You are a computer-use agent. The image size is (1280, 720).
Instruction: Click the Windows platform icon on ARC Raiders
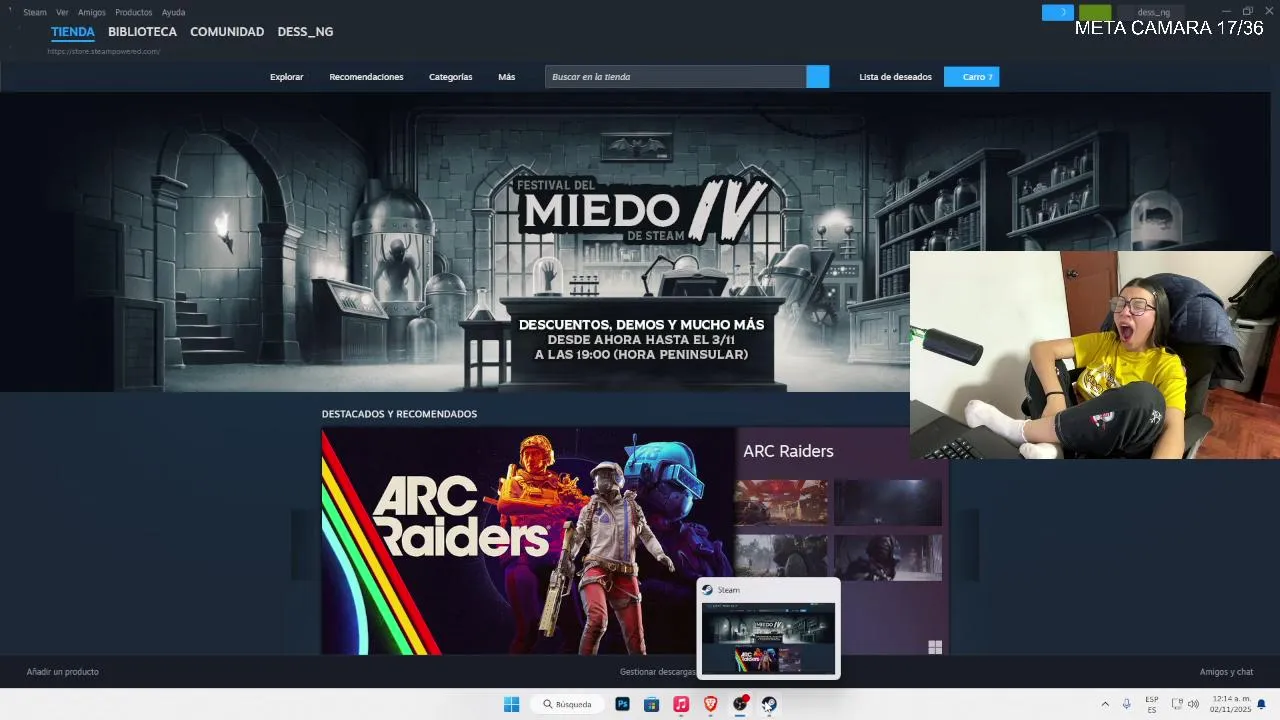(935, 647)
